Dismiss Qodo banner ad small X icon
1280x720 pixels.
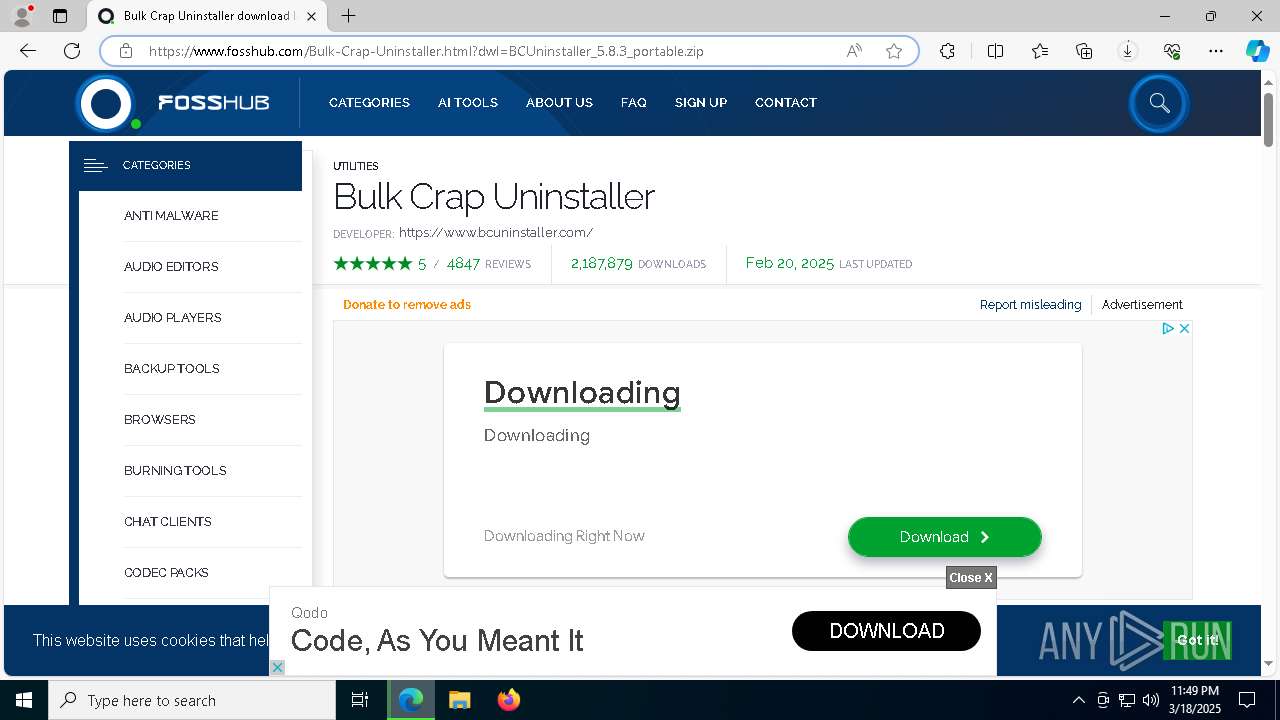coord(277,667)
